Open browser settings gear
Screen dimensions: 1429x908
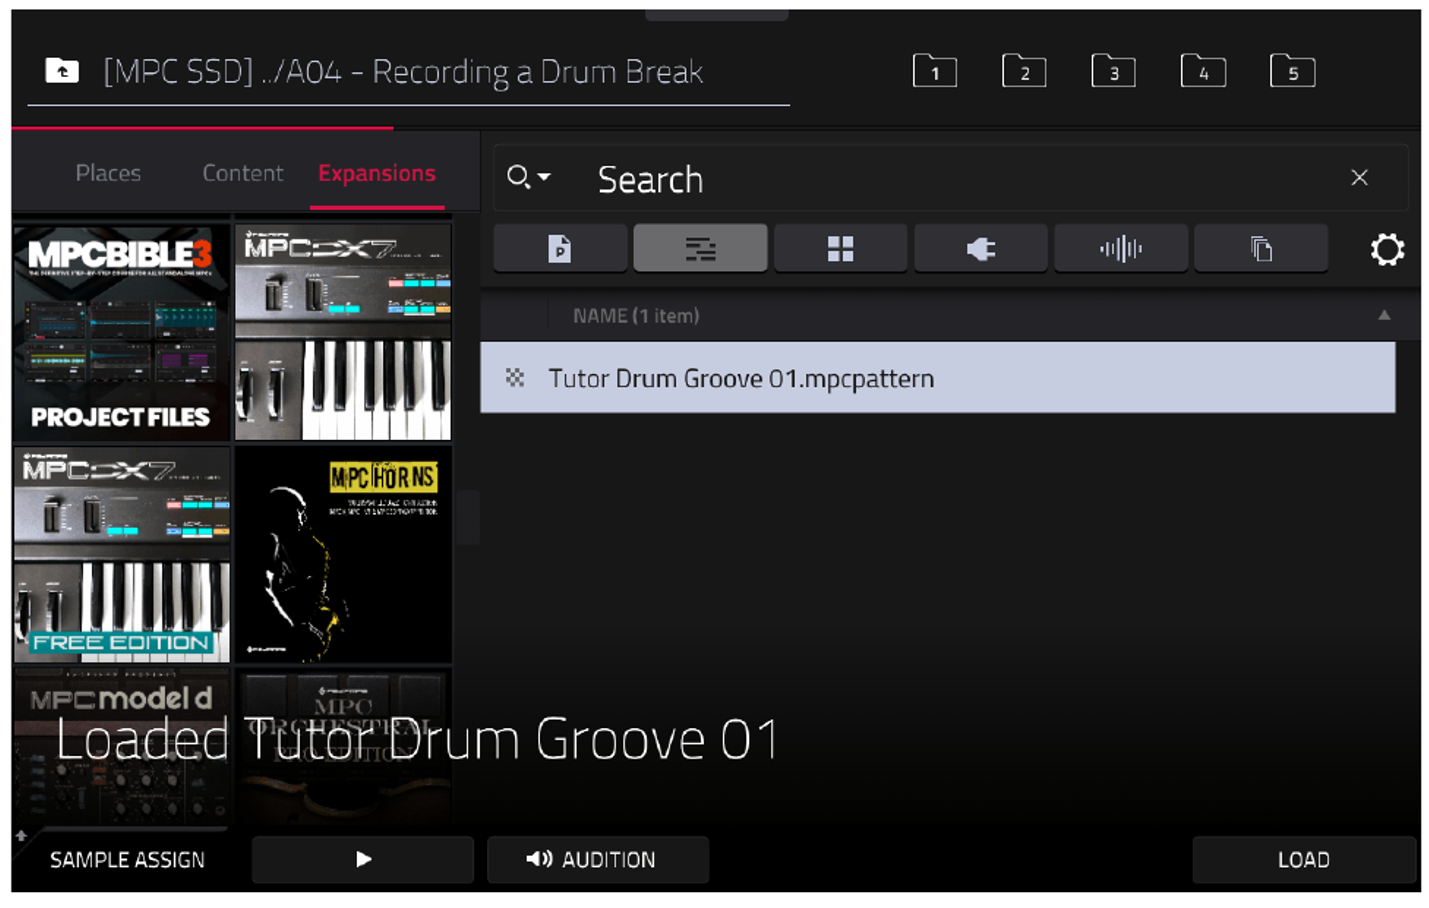click(1387, 249)
